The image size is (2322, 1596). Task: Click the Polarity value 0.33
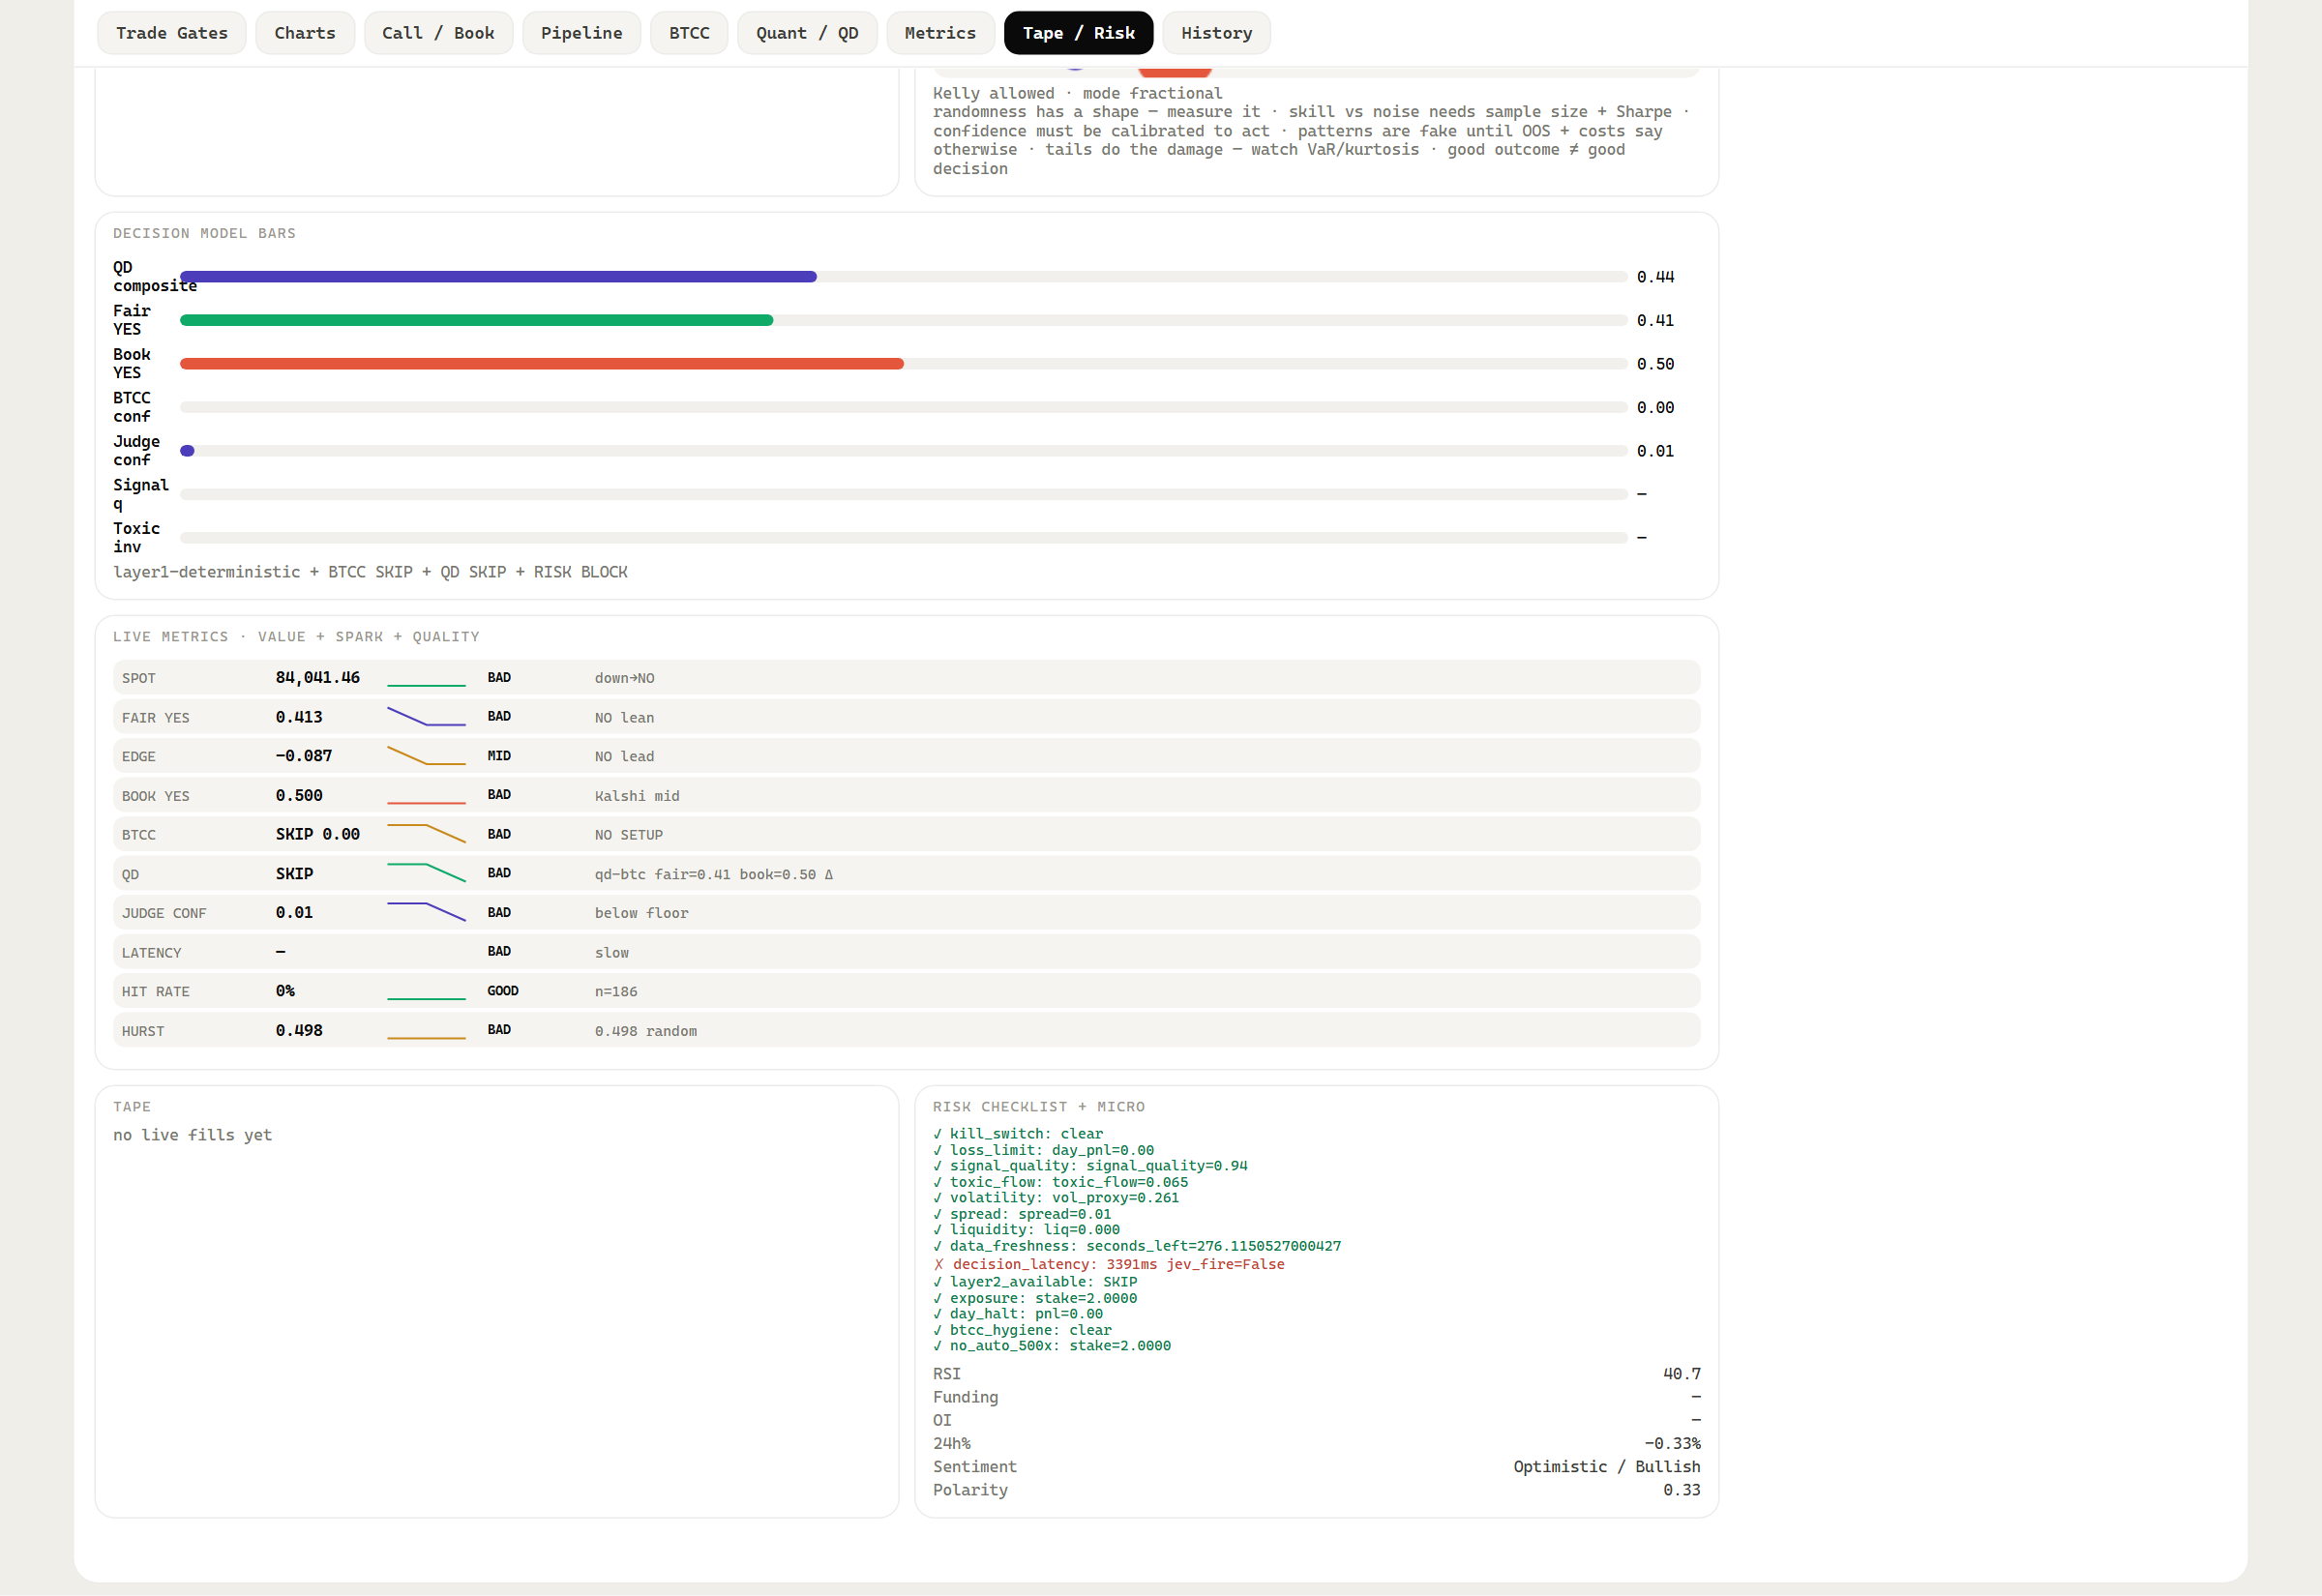point(1681,1489)
